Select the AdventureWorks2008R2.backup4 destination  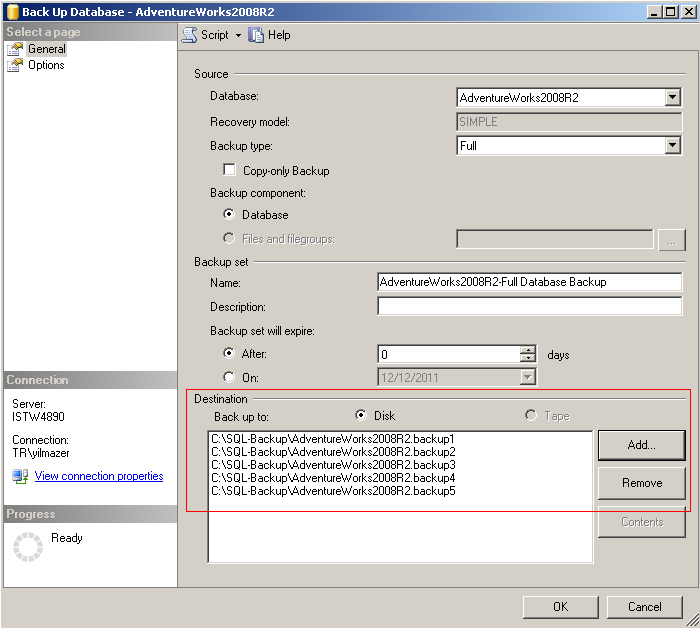pos(333,478)
